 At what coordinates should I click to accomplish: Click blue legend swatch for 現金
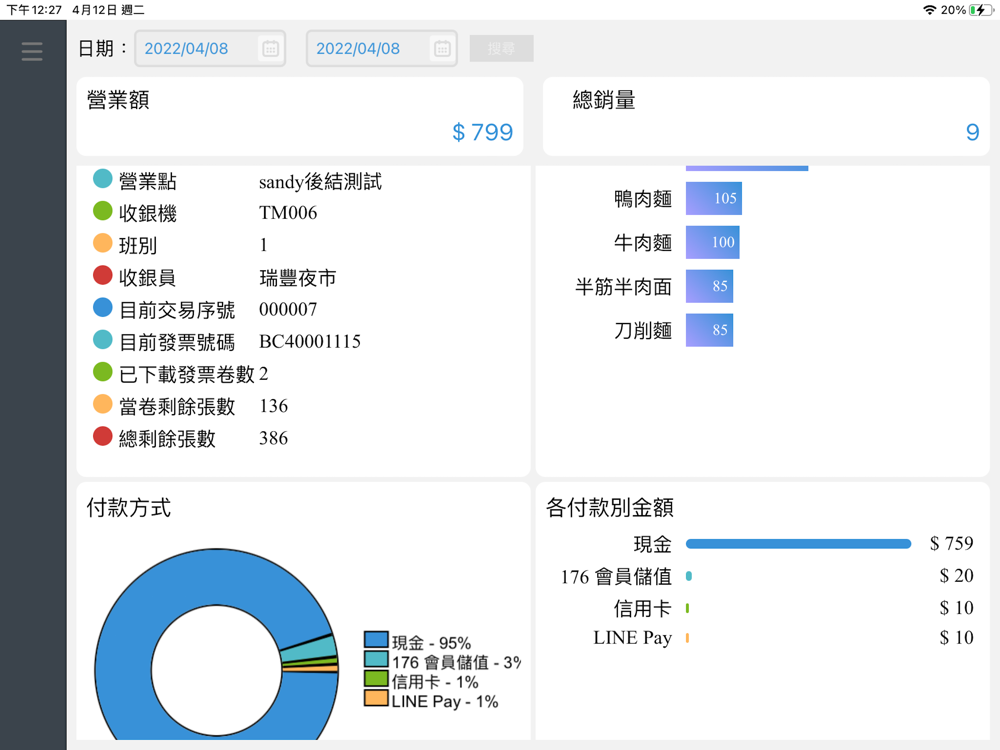376,640
